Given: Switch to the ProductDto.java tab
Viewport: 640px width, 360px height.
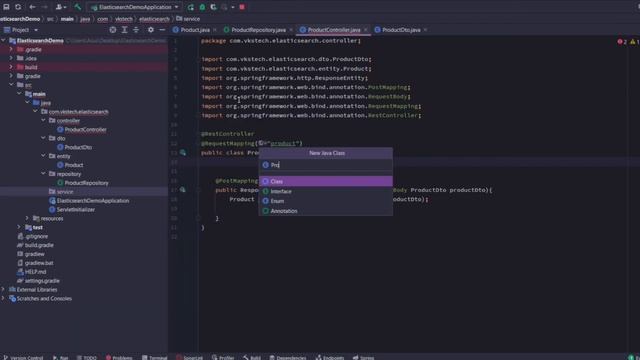Looking at the screenshot, I should click(x=401, y=30).
